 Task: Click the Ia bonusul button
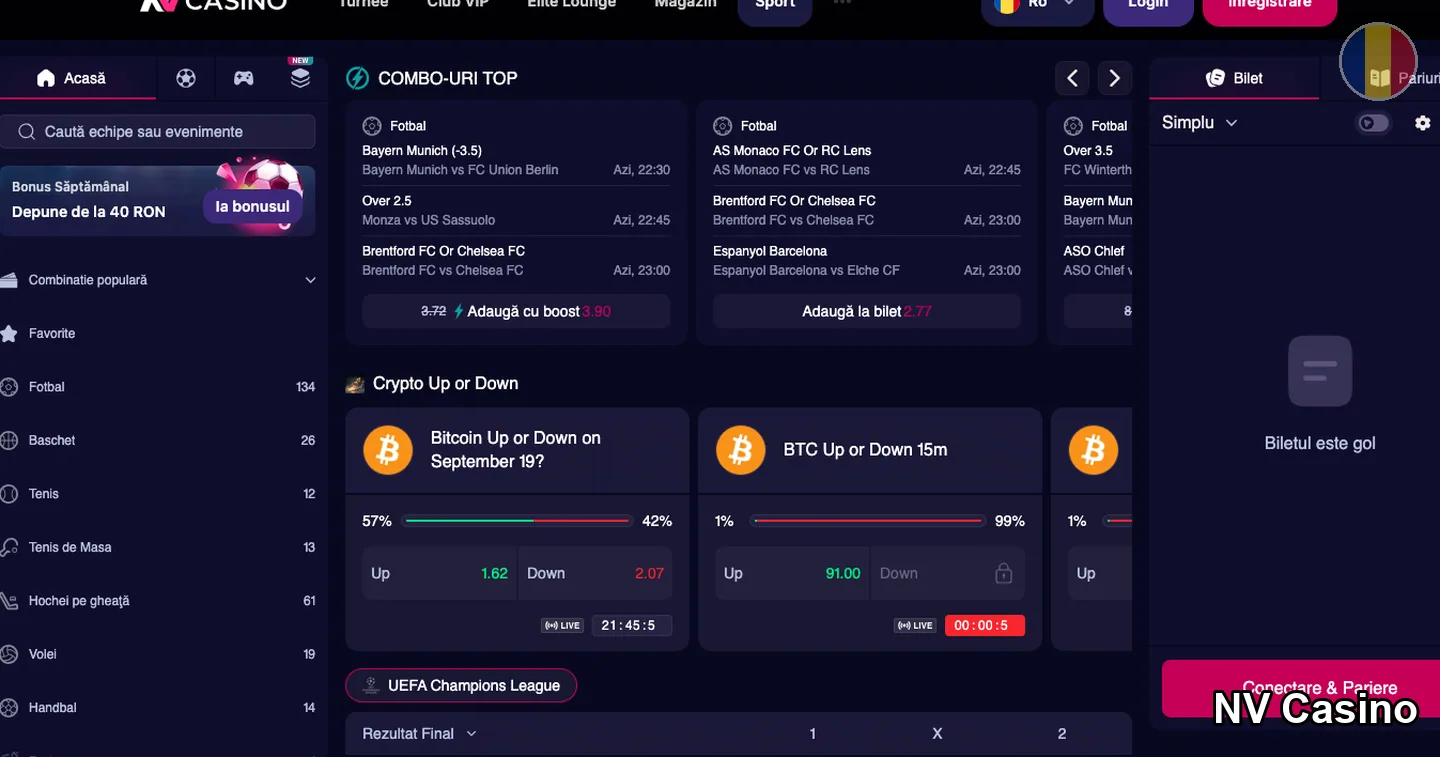coord(253,206)
